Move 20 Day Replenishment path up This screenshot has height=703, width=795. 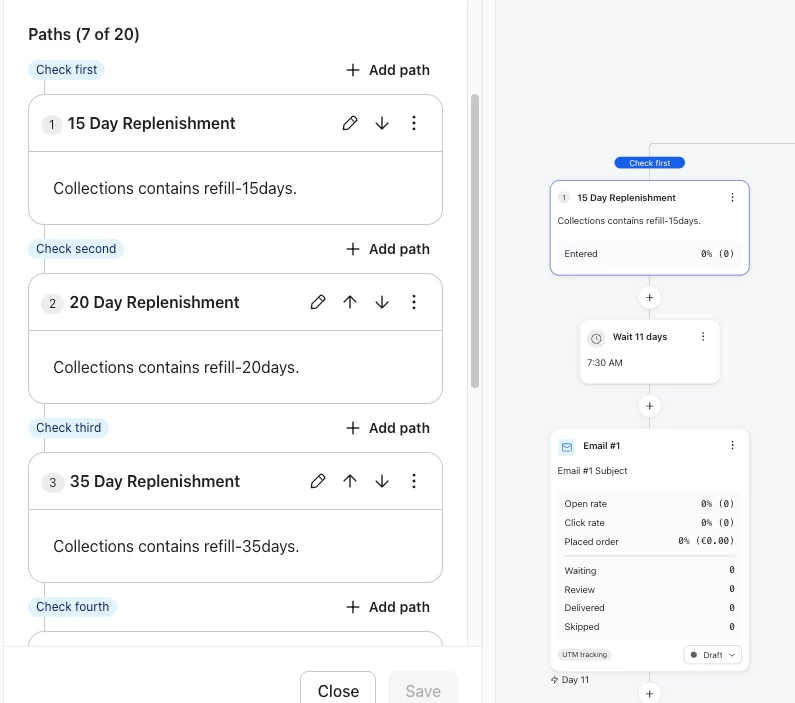(350, 302)
